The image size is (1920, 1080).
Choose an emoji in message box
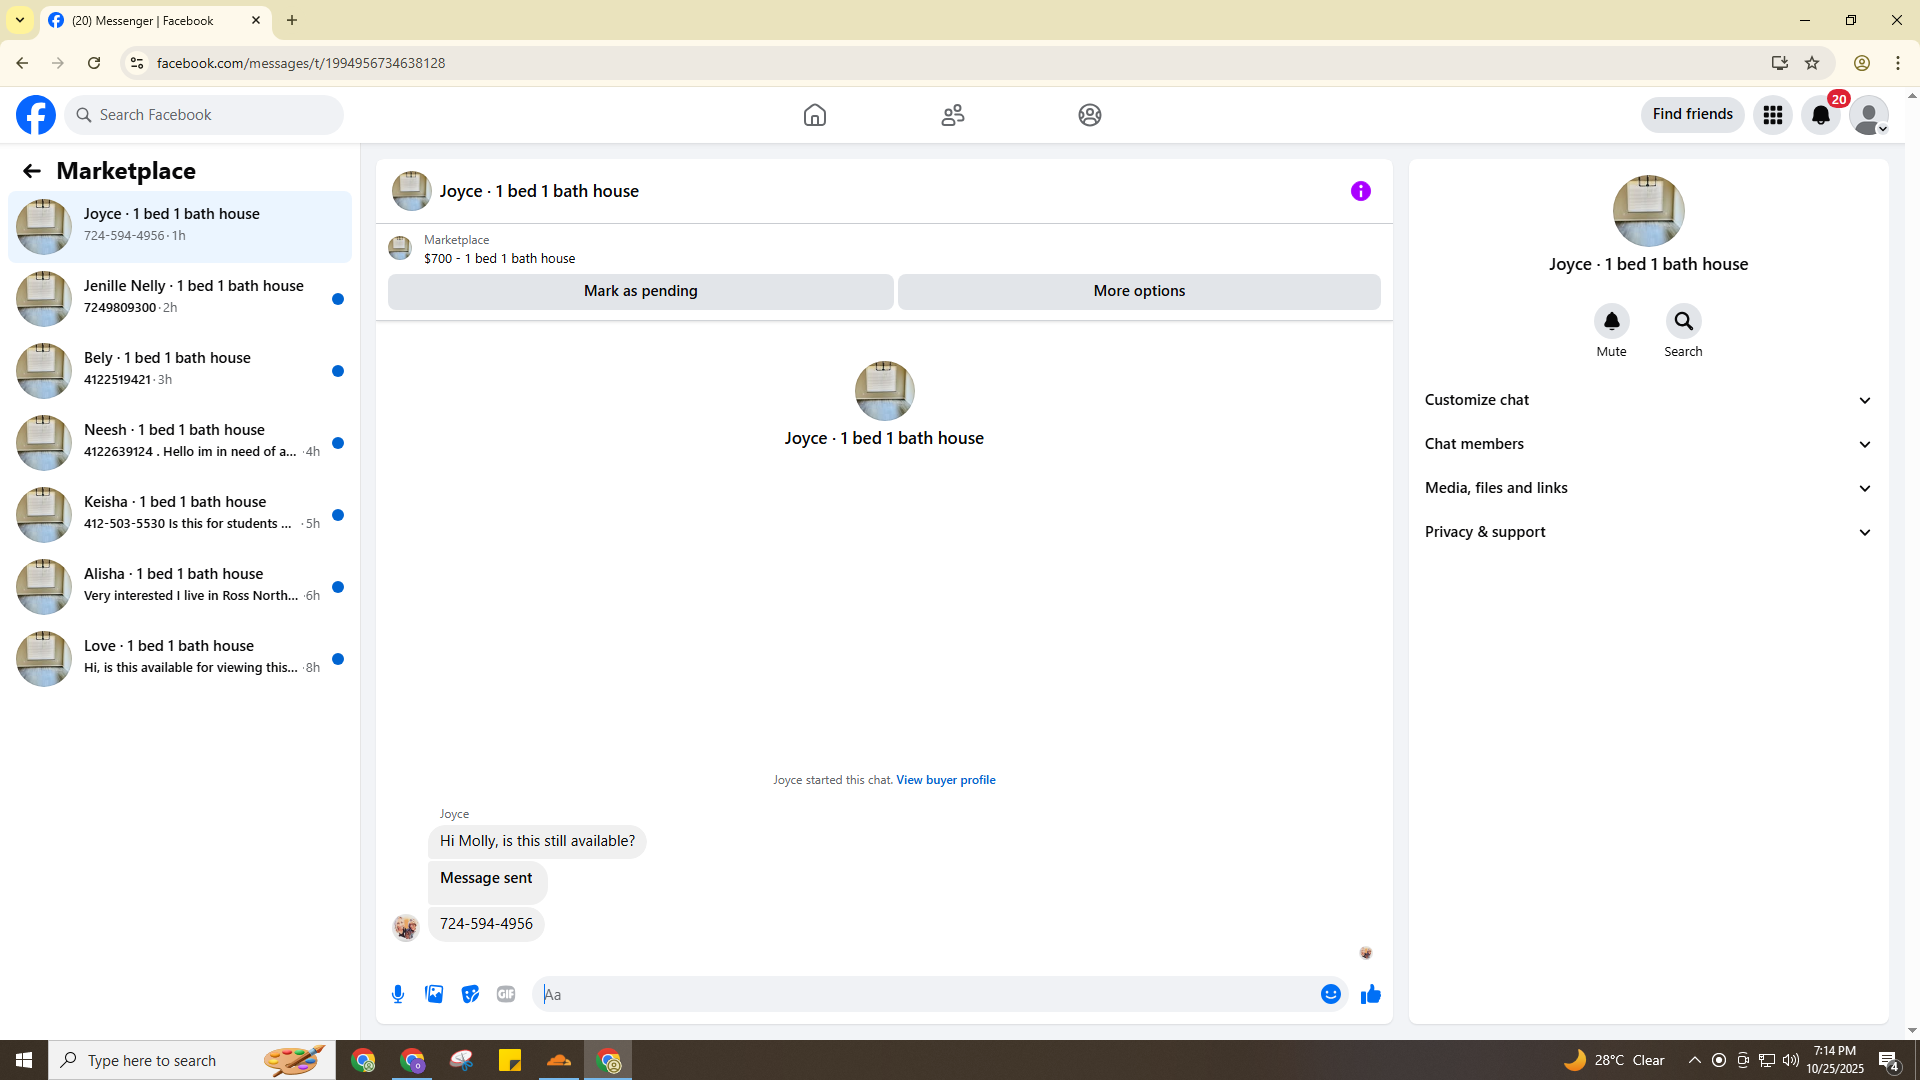[x=1330, y=994]
